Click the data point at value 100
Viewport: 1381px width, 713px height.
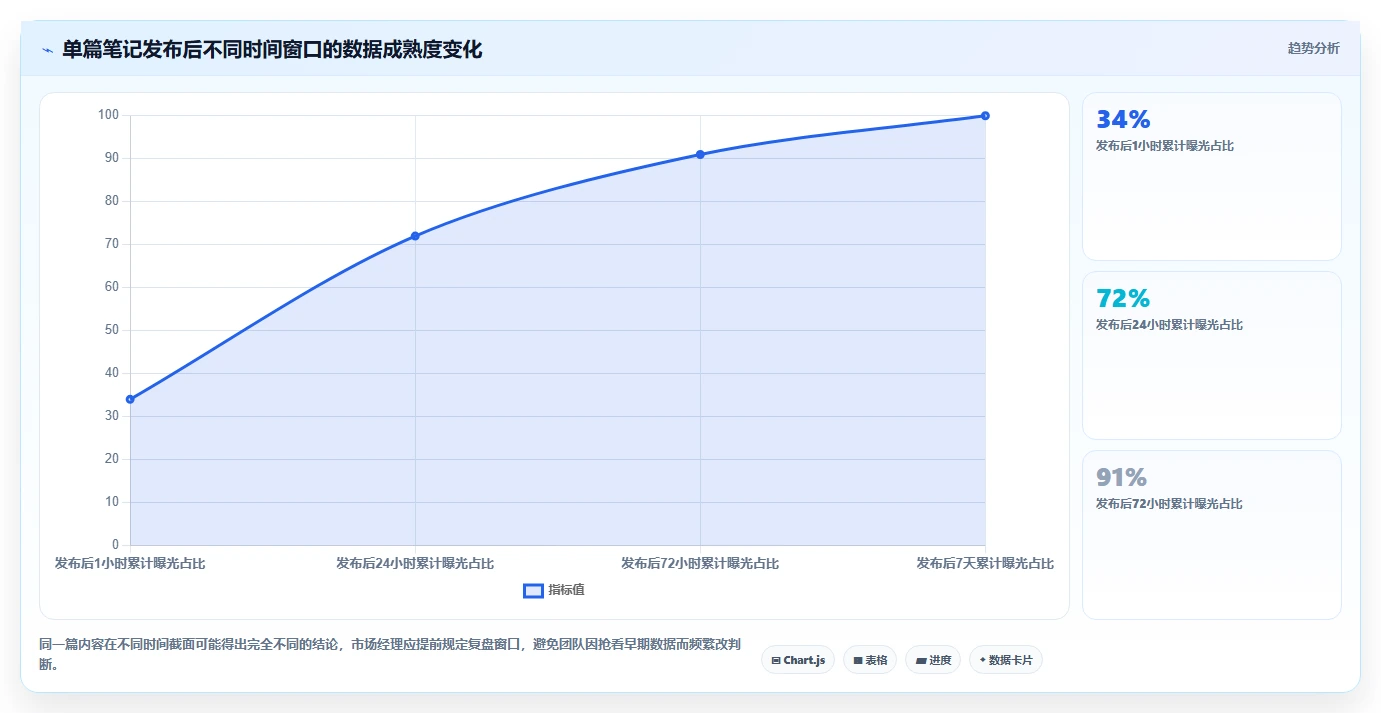(985, 115)
